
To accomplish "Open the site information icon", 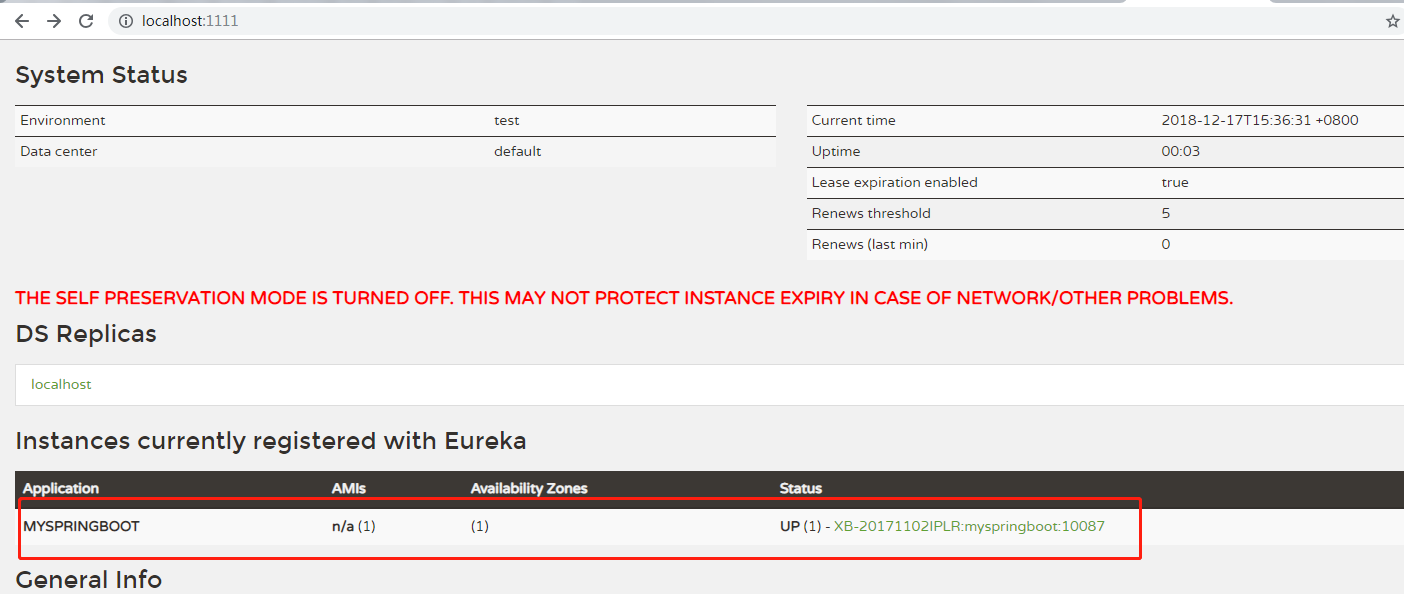I will coord(125,21).
